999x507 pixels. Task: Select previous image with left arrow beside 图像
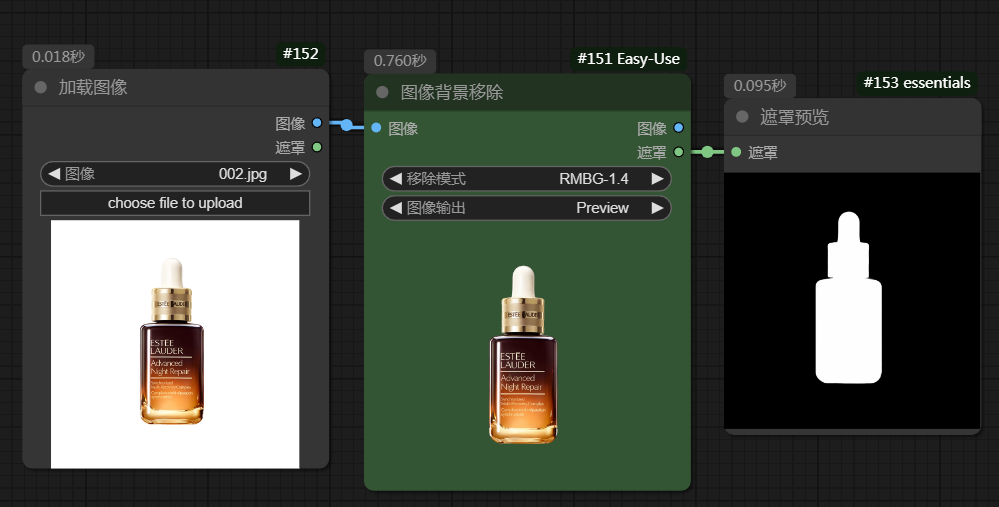[x=54, y=174]
